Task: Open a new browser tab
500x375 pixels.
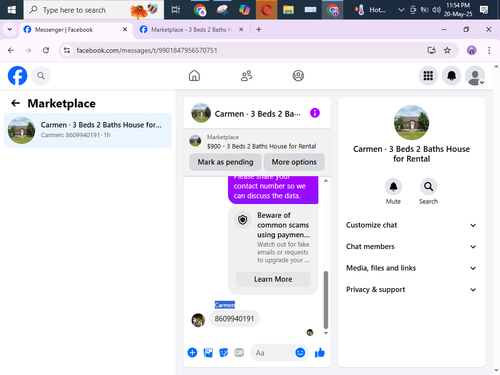Action: [x=259, y=29]
